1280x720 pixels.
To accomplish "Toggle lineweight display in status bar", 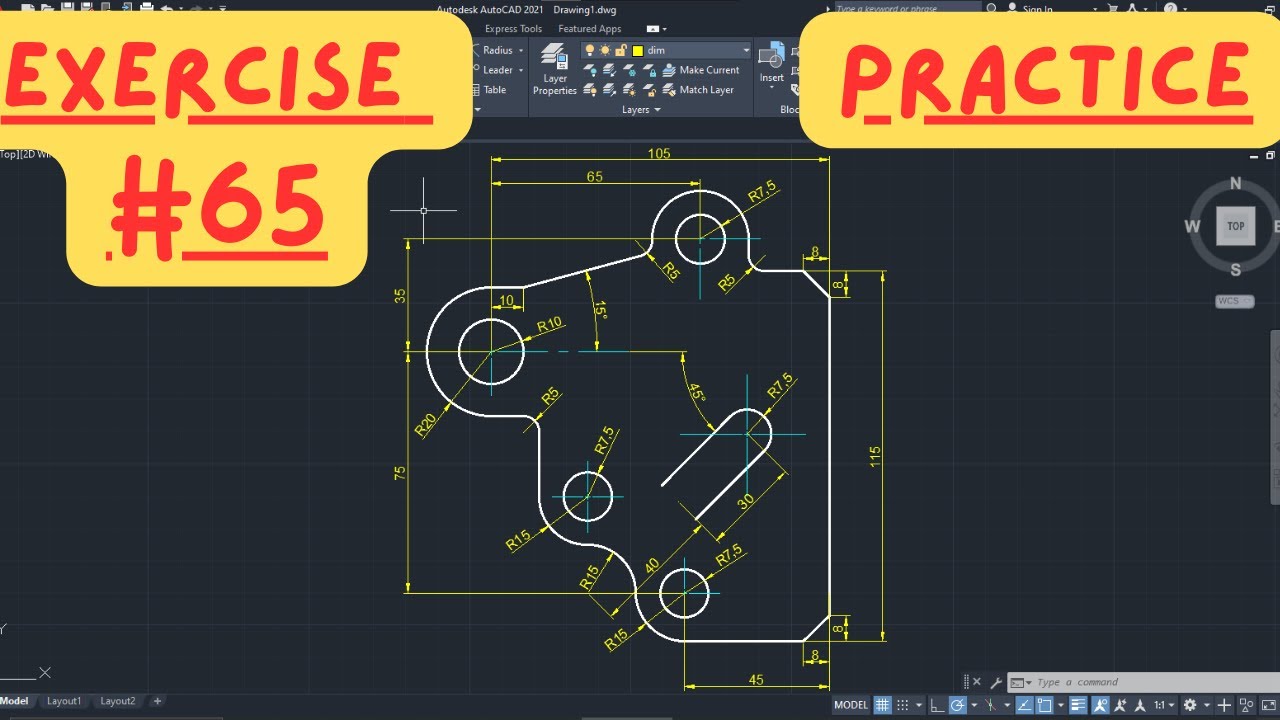I will point(1079,705).
